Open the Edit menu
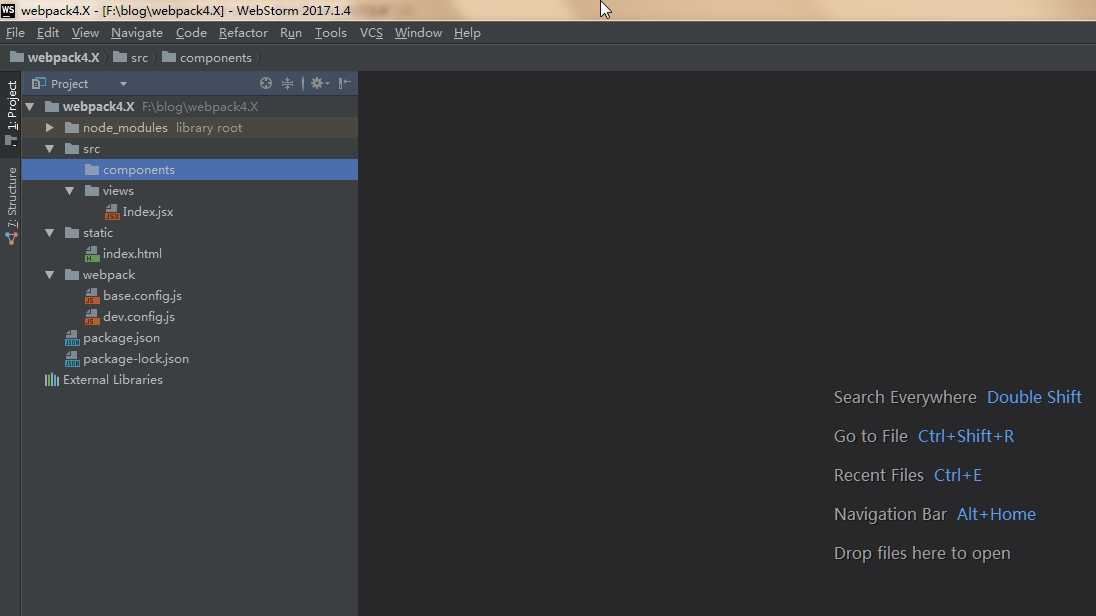This screenshot has height=616, width=1096. [x=48, y=33]
